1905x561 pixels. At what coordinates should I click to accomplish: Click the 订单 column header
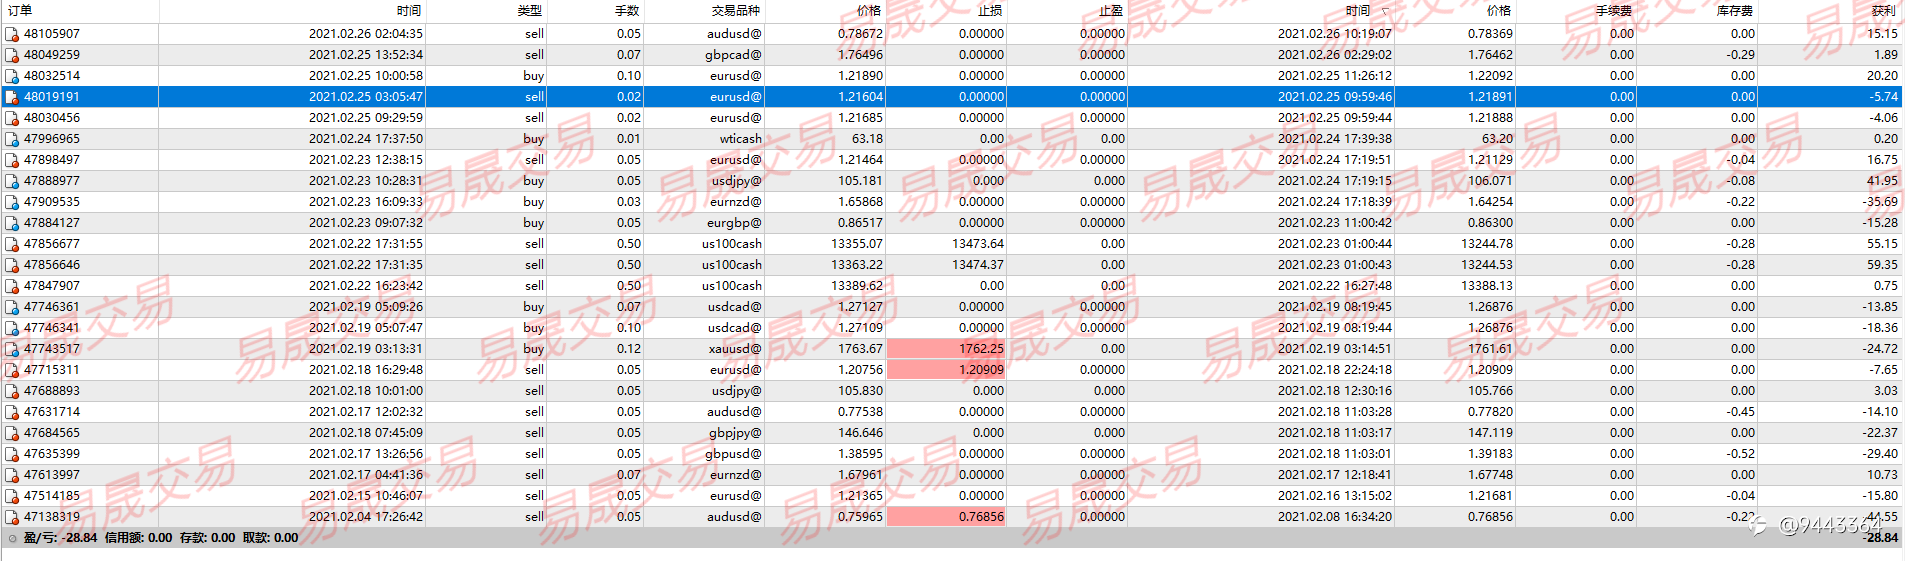coord(20,11)
